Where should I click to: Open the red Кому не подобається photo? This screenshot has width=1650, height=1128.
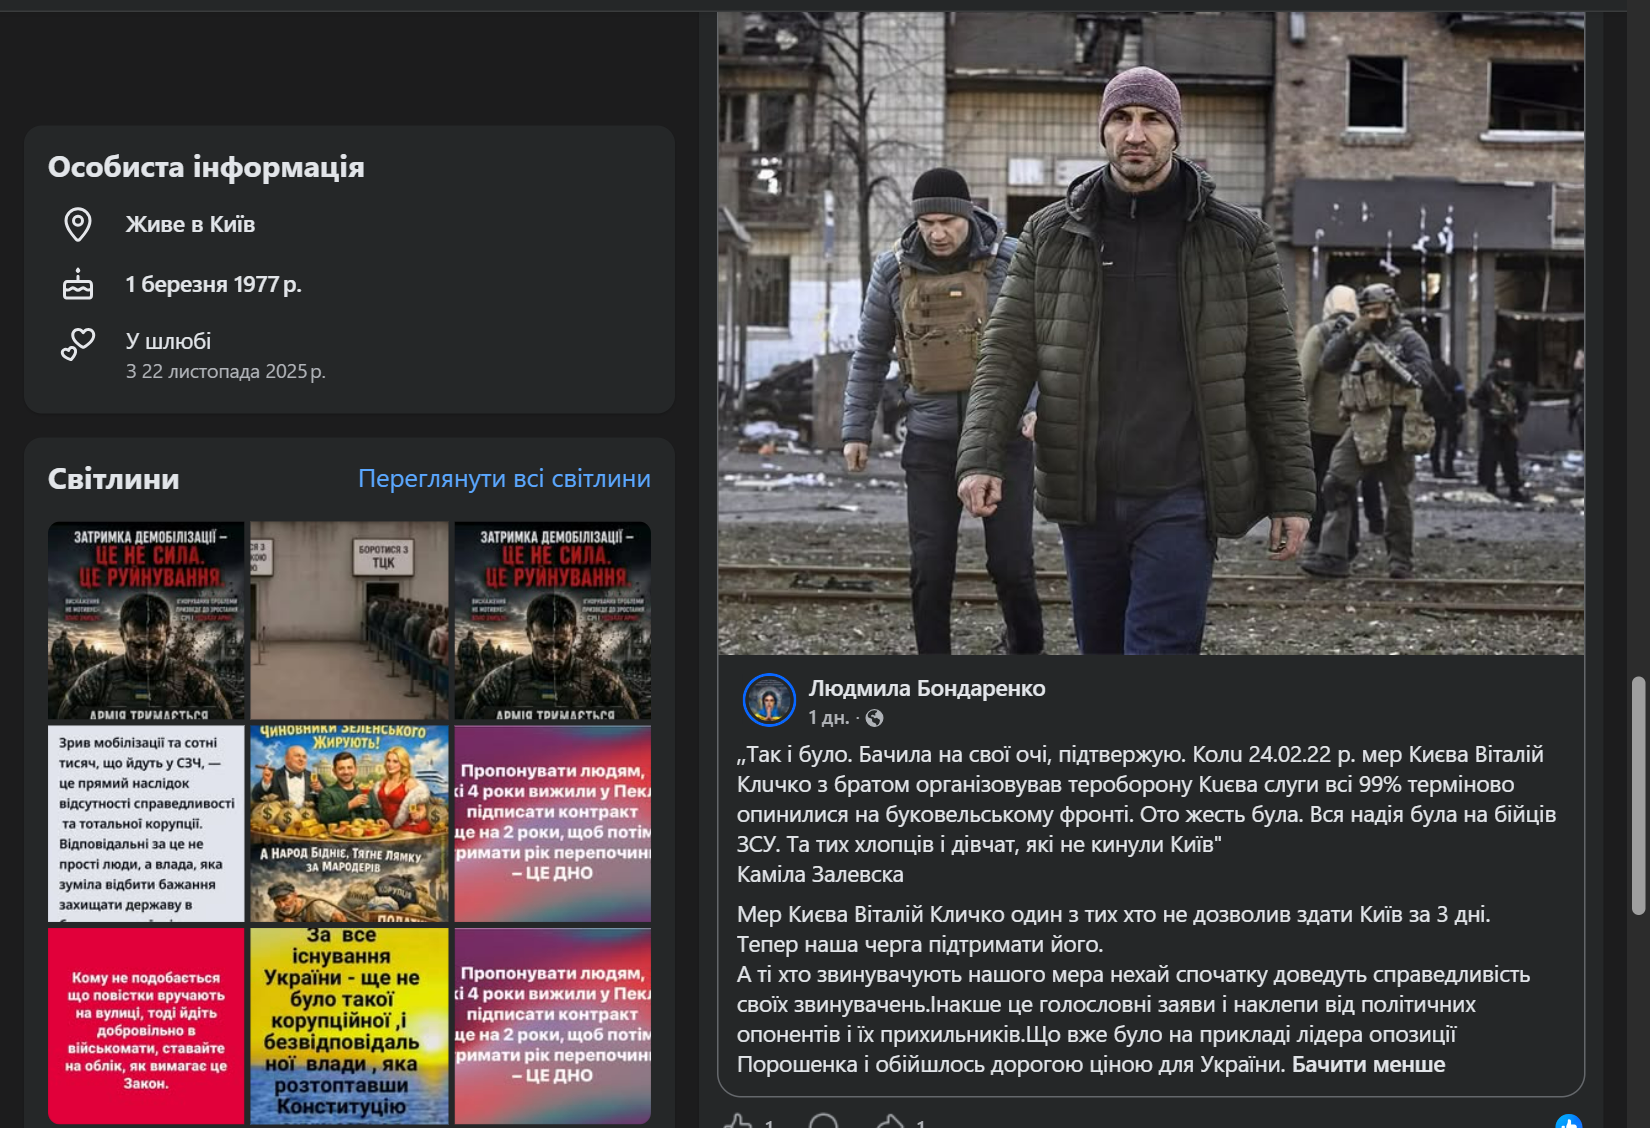[146, 1026]
